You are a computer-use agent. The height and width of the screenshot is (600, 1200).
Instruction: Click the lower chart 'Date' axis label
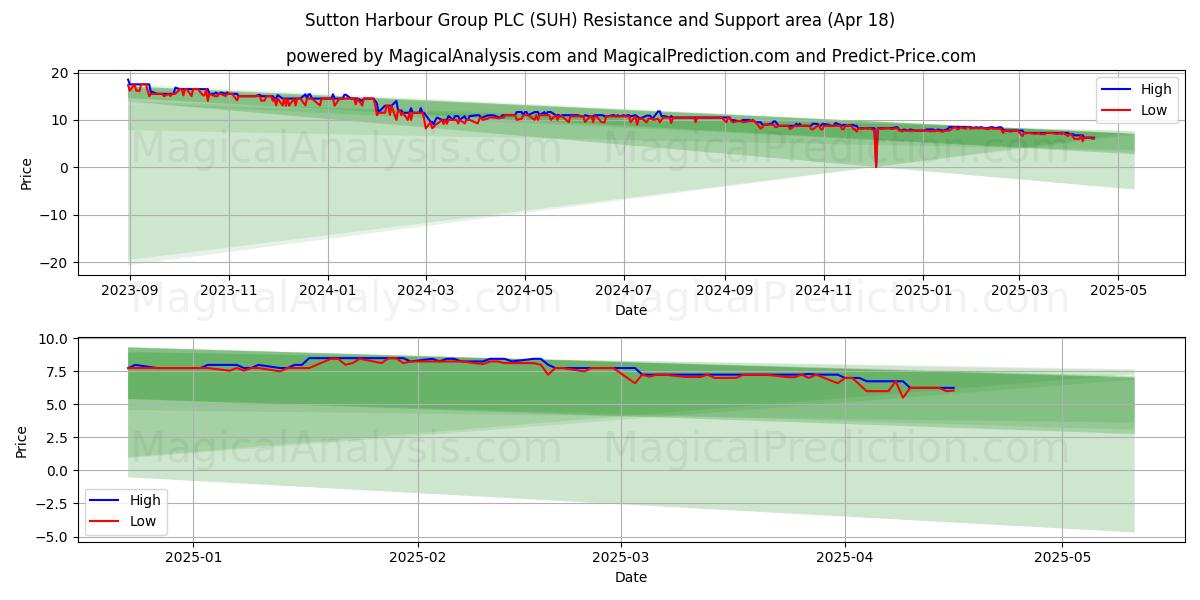tap(631, 577)
